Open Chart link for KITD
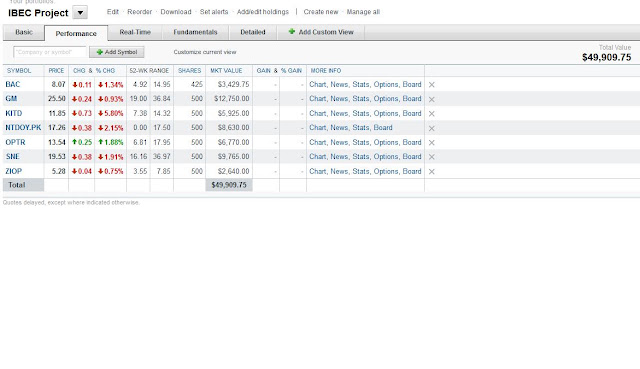The height and width of the screenshot is (369, 640). pyautogui.click(x=318, y=113)
